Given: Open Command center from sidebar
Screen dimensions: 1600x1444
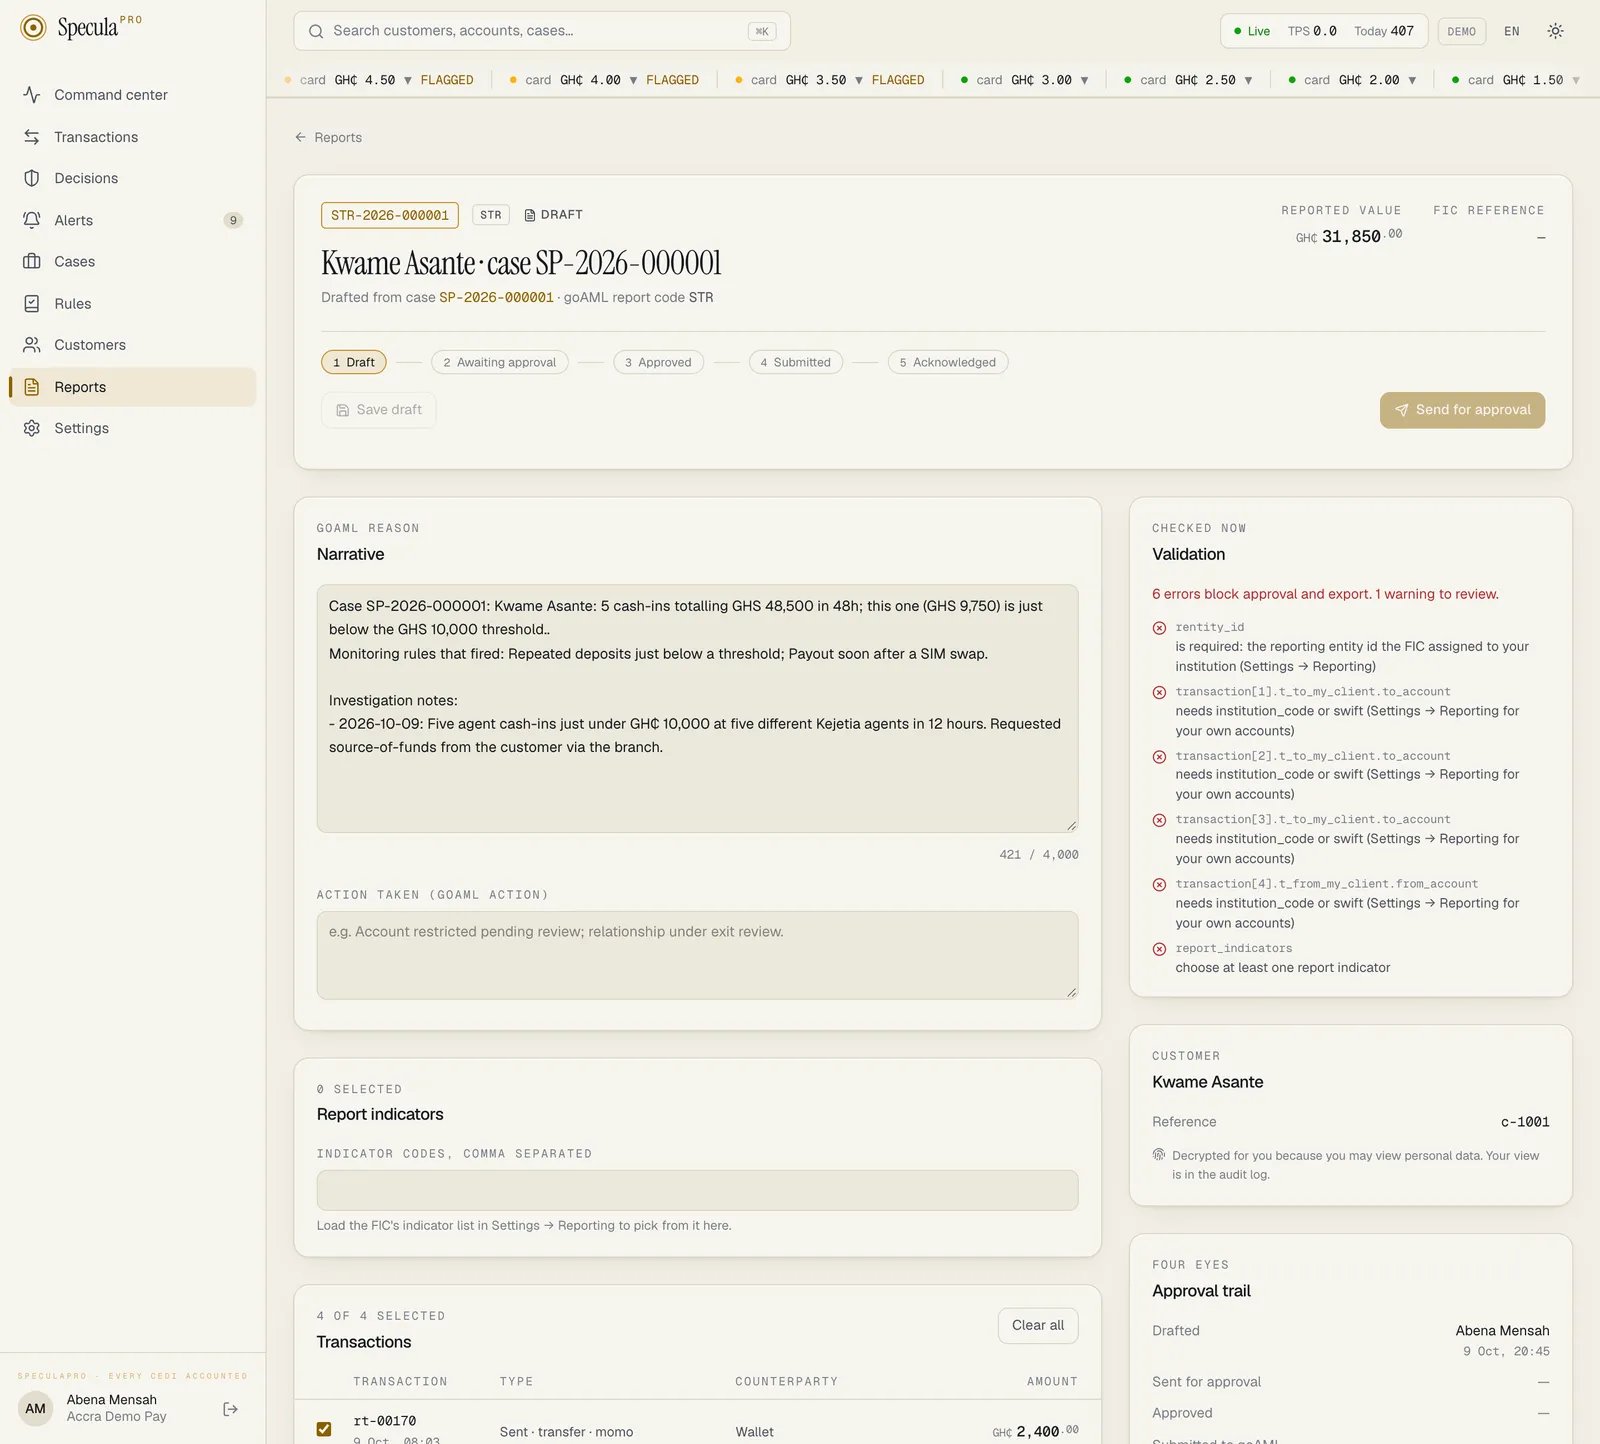Looking at the screenshot, I should pos(132,95).
